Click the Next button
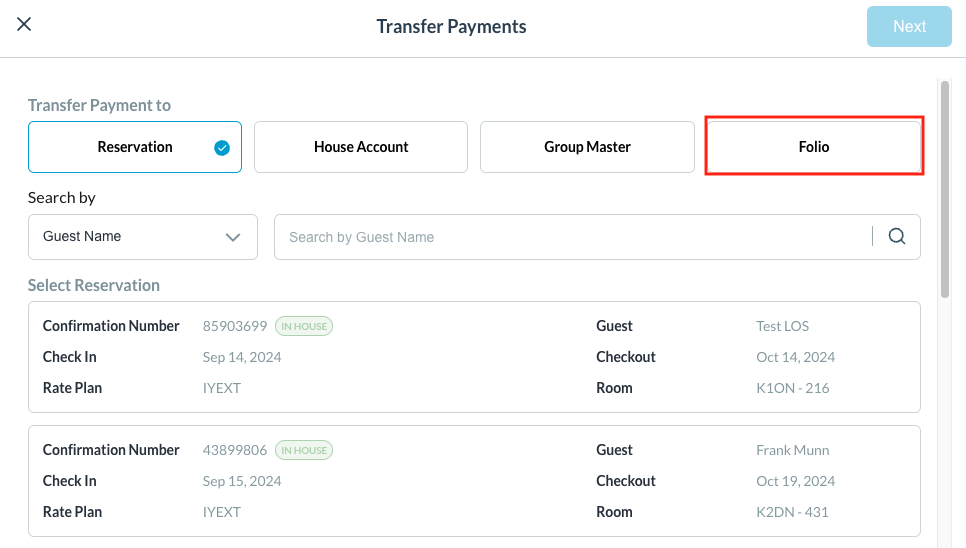This screenshot has height=548, width=966. [909, 27]
